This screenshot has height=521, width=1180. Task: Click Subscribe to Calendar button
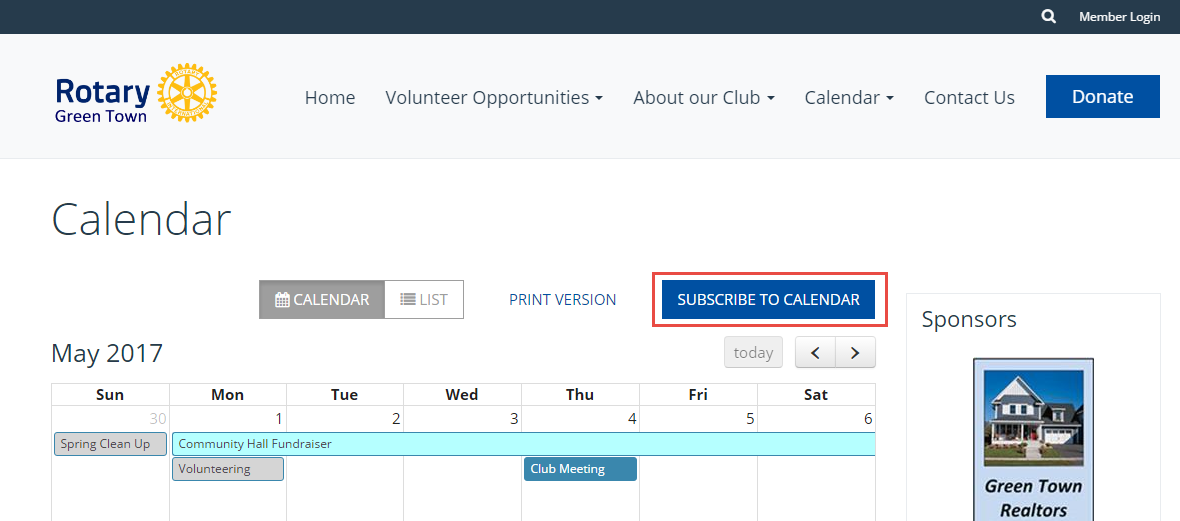pos(768,299)
